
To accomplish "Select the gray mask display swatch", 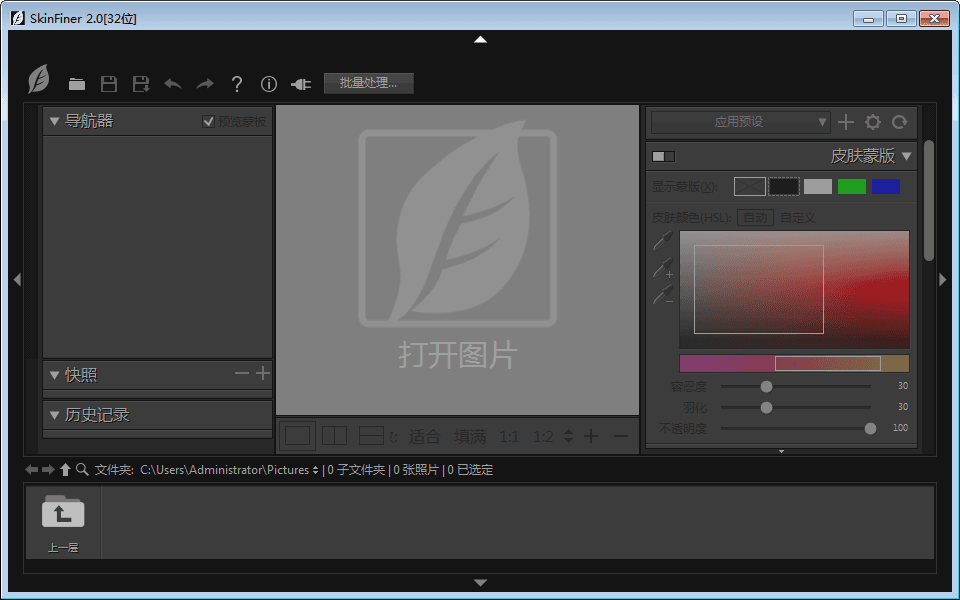I will tap(818, 186).
